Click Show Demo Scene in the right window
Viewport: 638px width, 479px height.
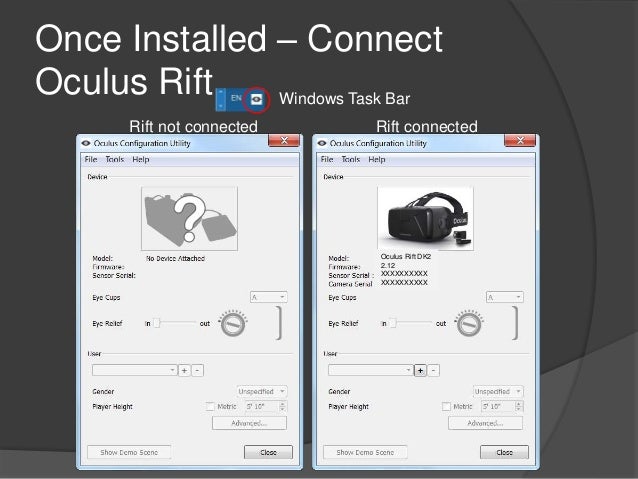pos(365,452)
